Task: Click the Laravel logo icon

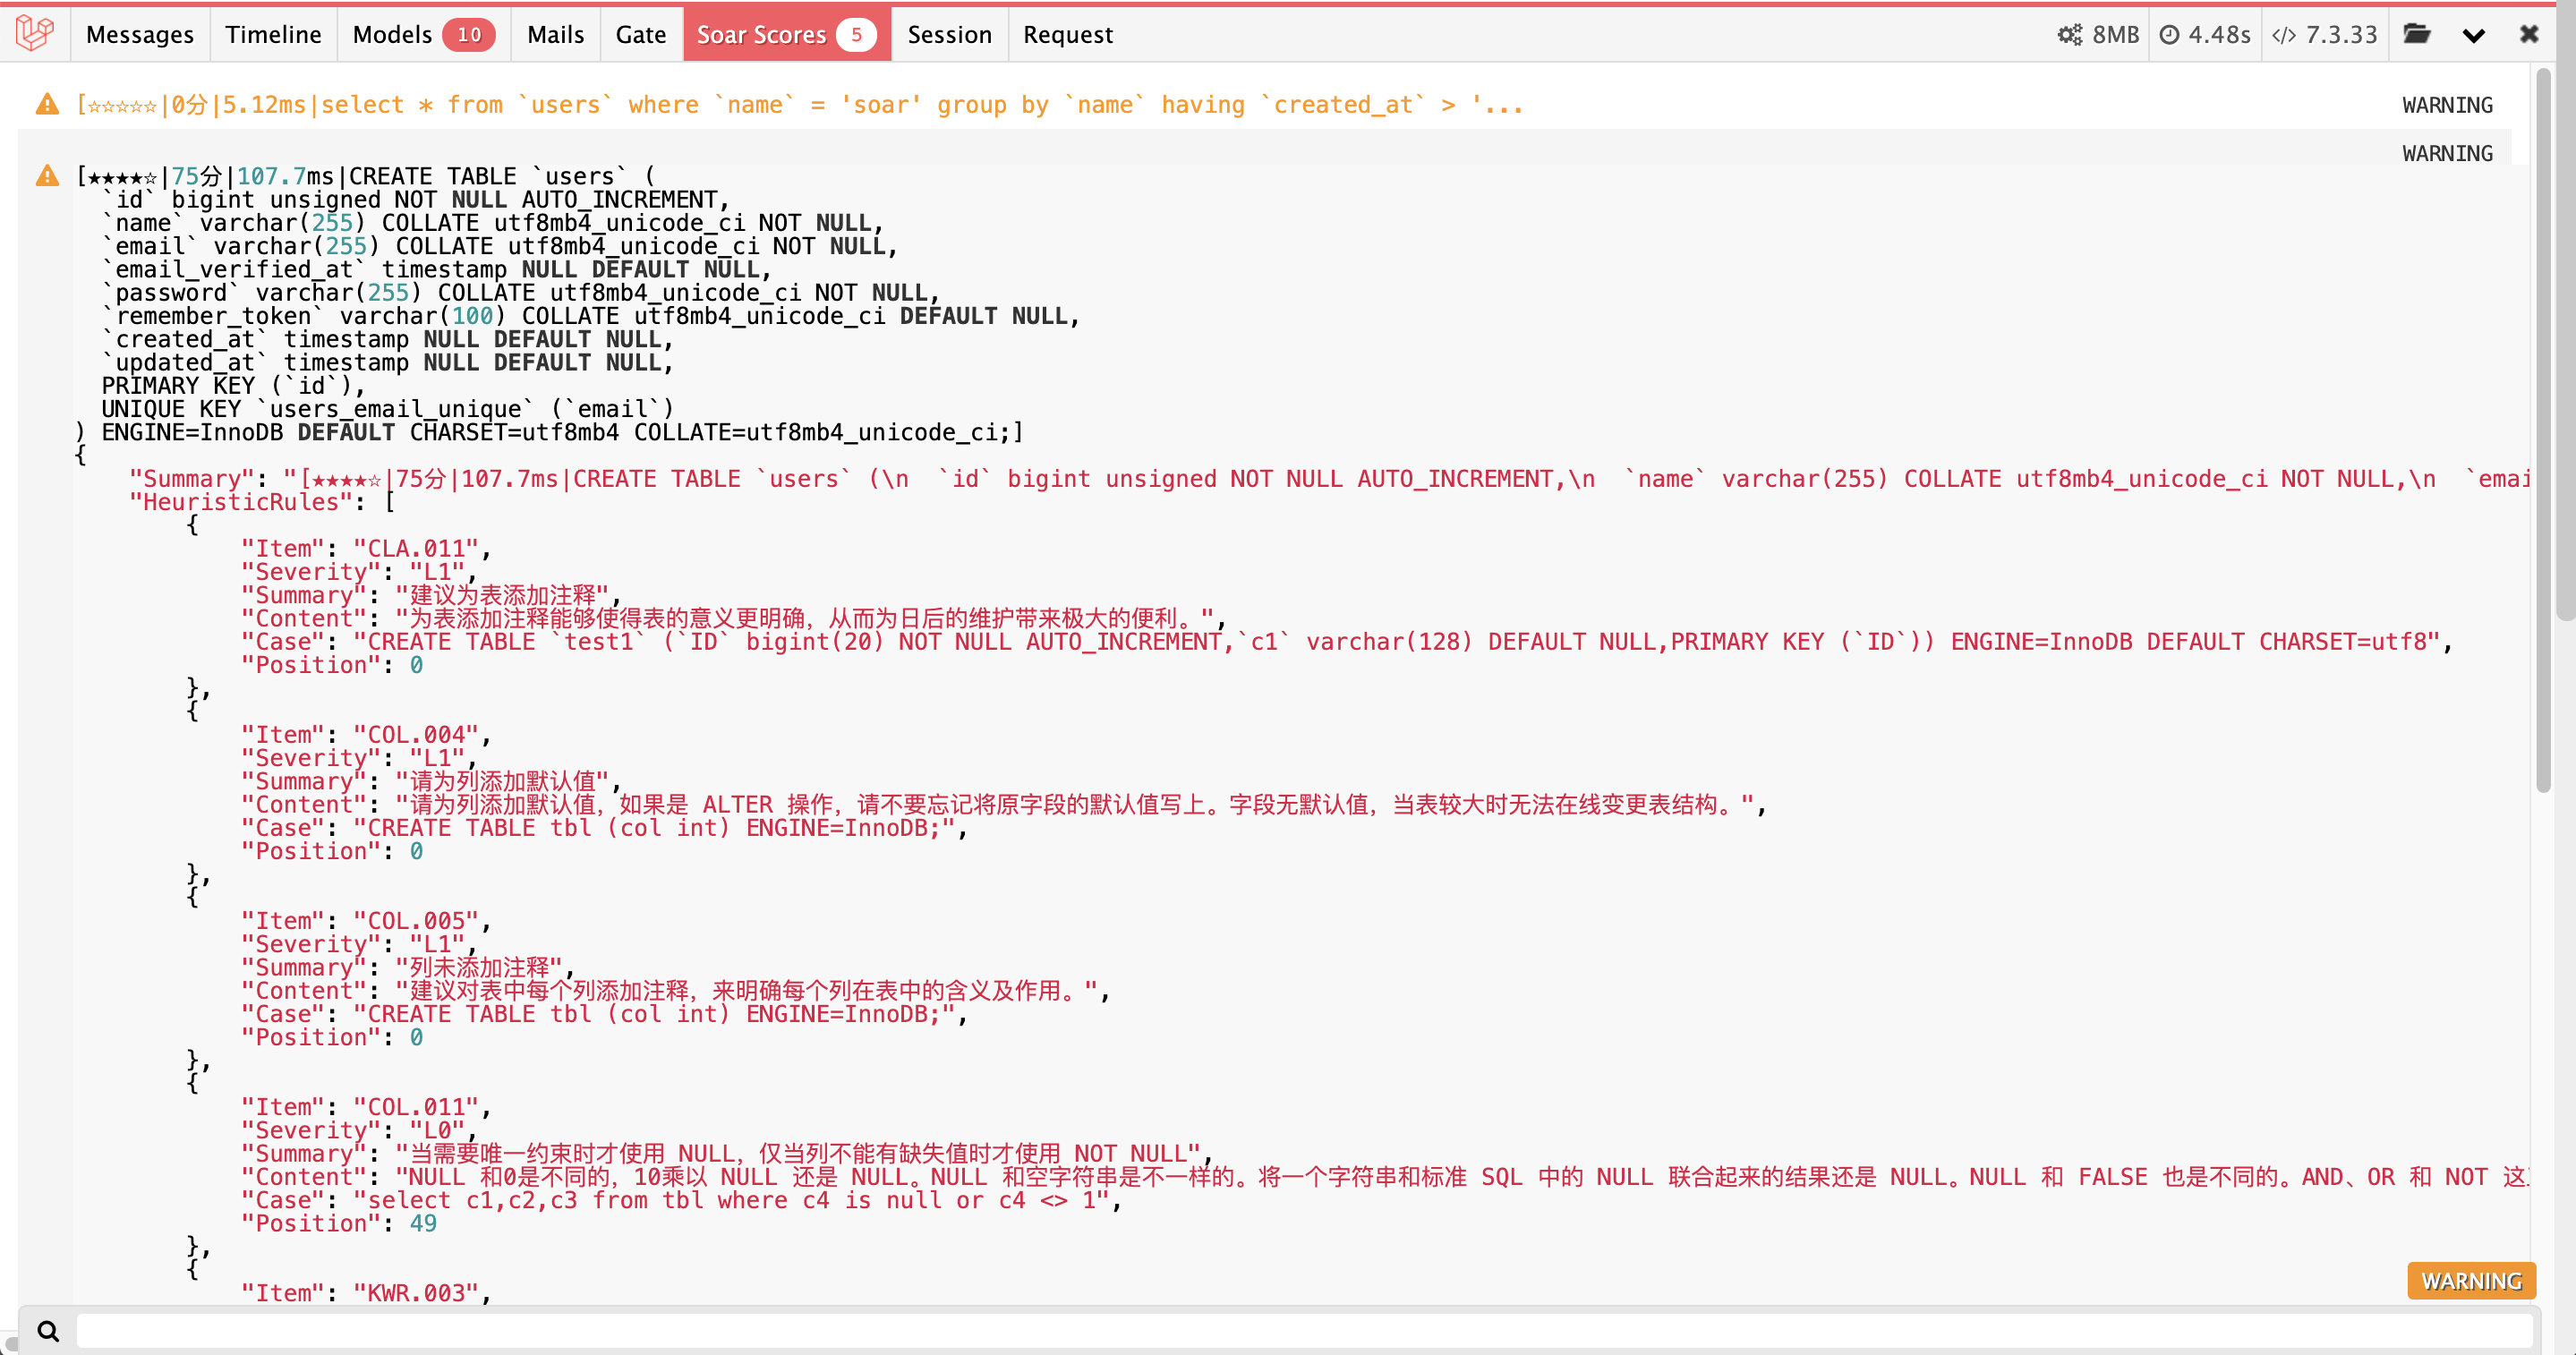Action: click(x=34, y=33)
